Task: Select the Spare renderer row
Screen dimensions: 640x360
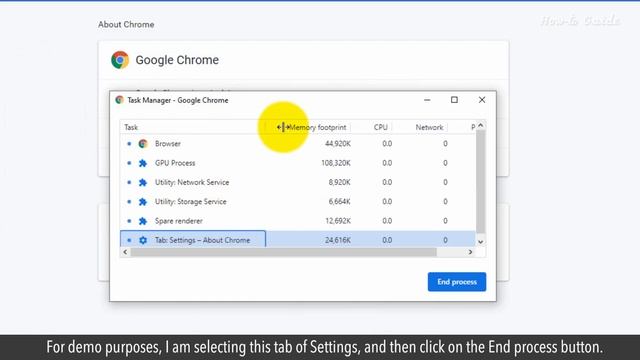Action: click(298, 221)
